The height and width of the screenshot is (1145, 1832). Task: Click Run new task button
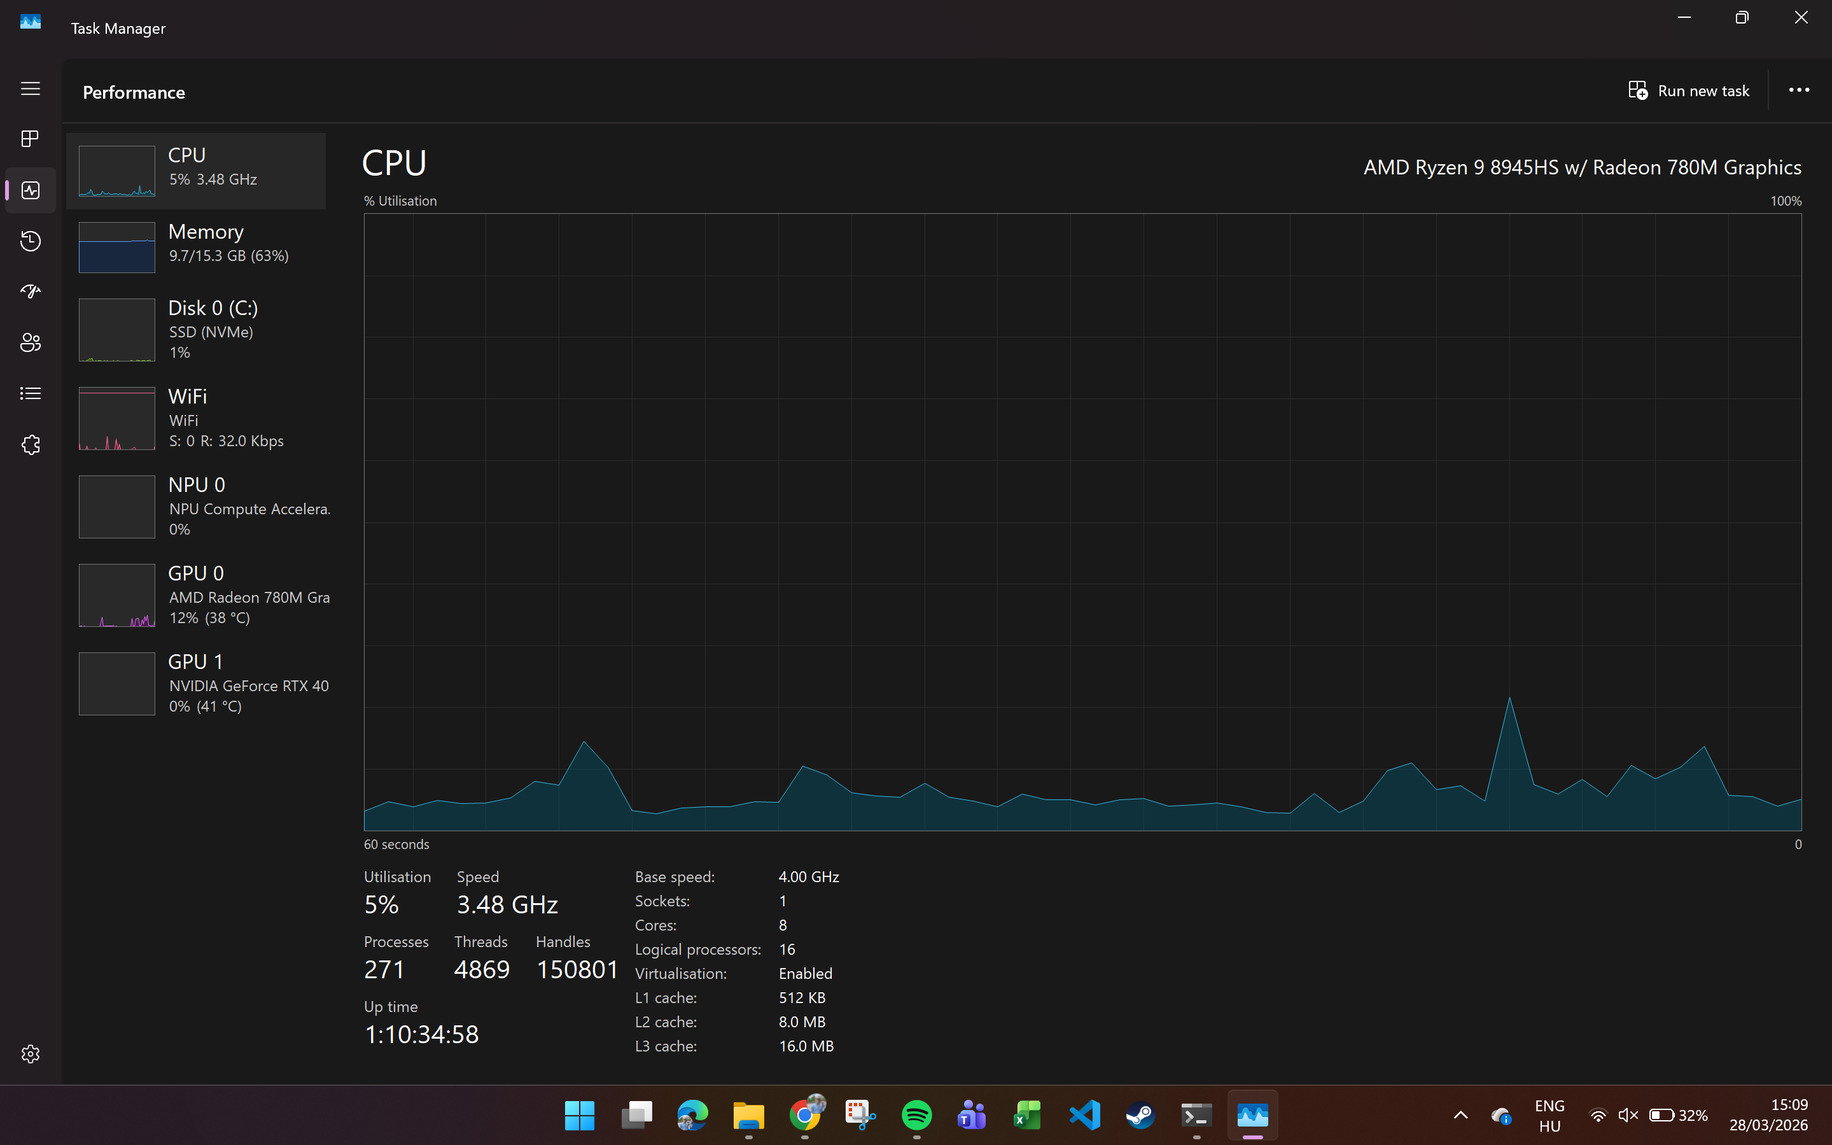point(1689,91)
